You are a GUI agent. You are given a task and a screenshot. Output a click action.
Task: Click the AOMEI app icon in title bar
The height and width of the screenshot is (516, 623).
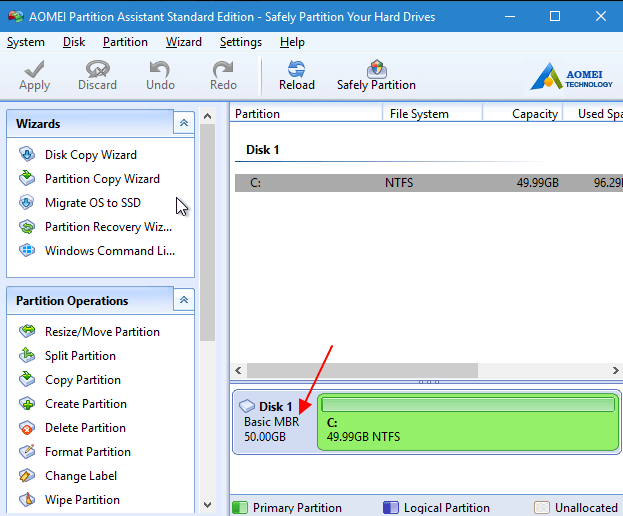click(x=15, y=17)
